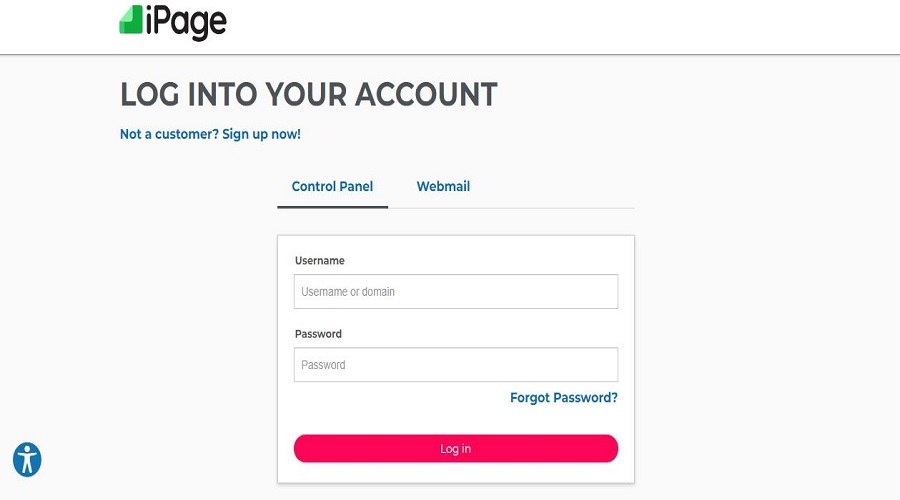
Task: Focus the Password input field
Action: click(456, 365)
